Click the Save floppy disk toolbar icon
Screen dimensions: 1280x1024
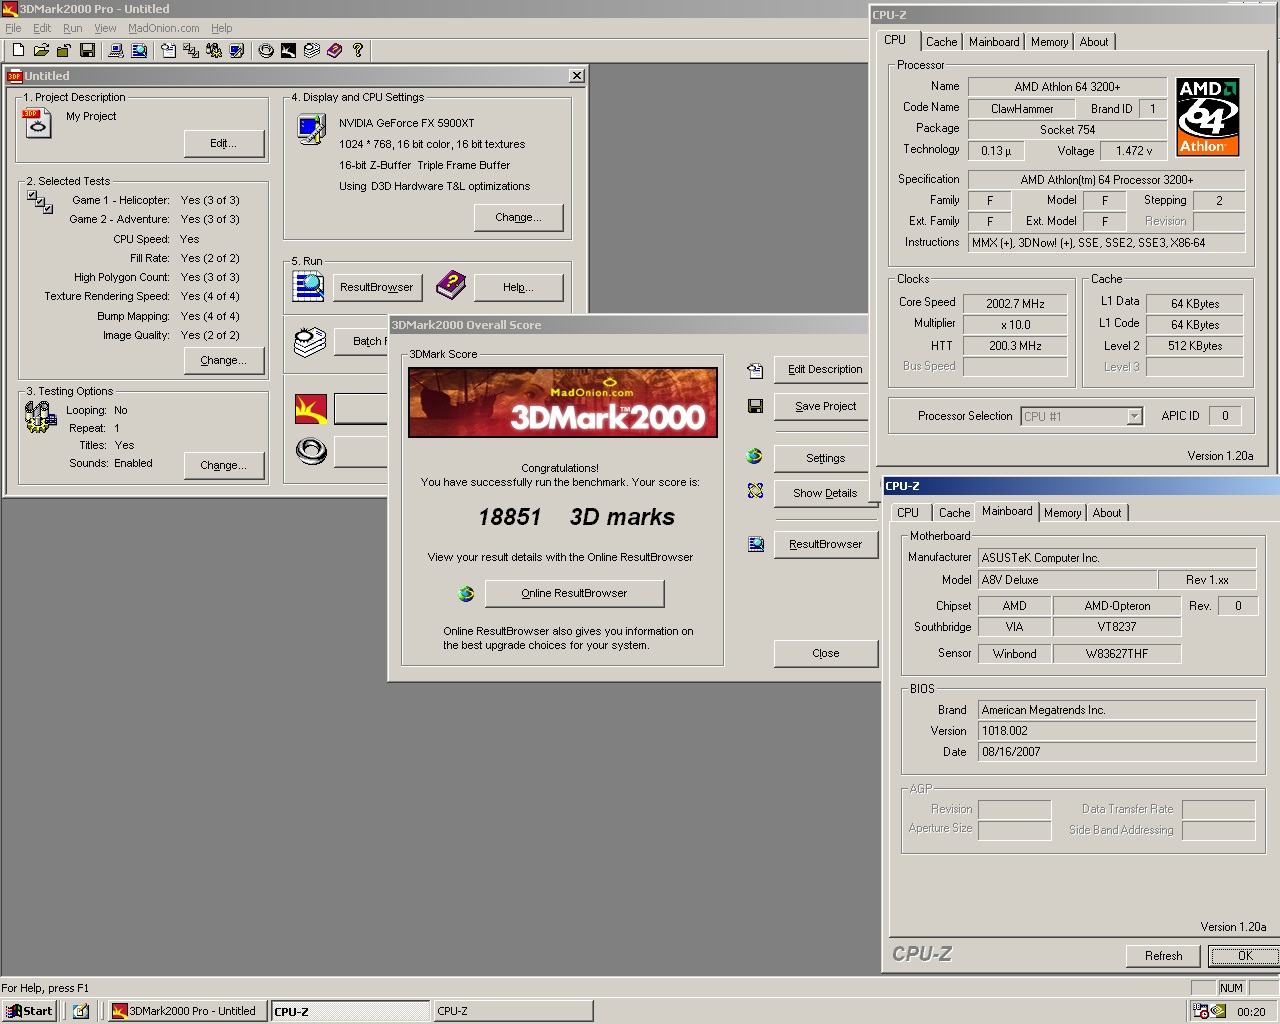pyautogui.click(x=87, y=50)
